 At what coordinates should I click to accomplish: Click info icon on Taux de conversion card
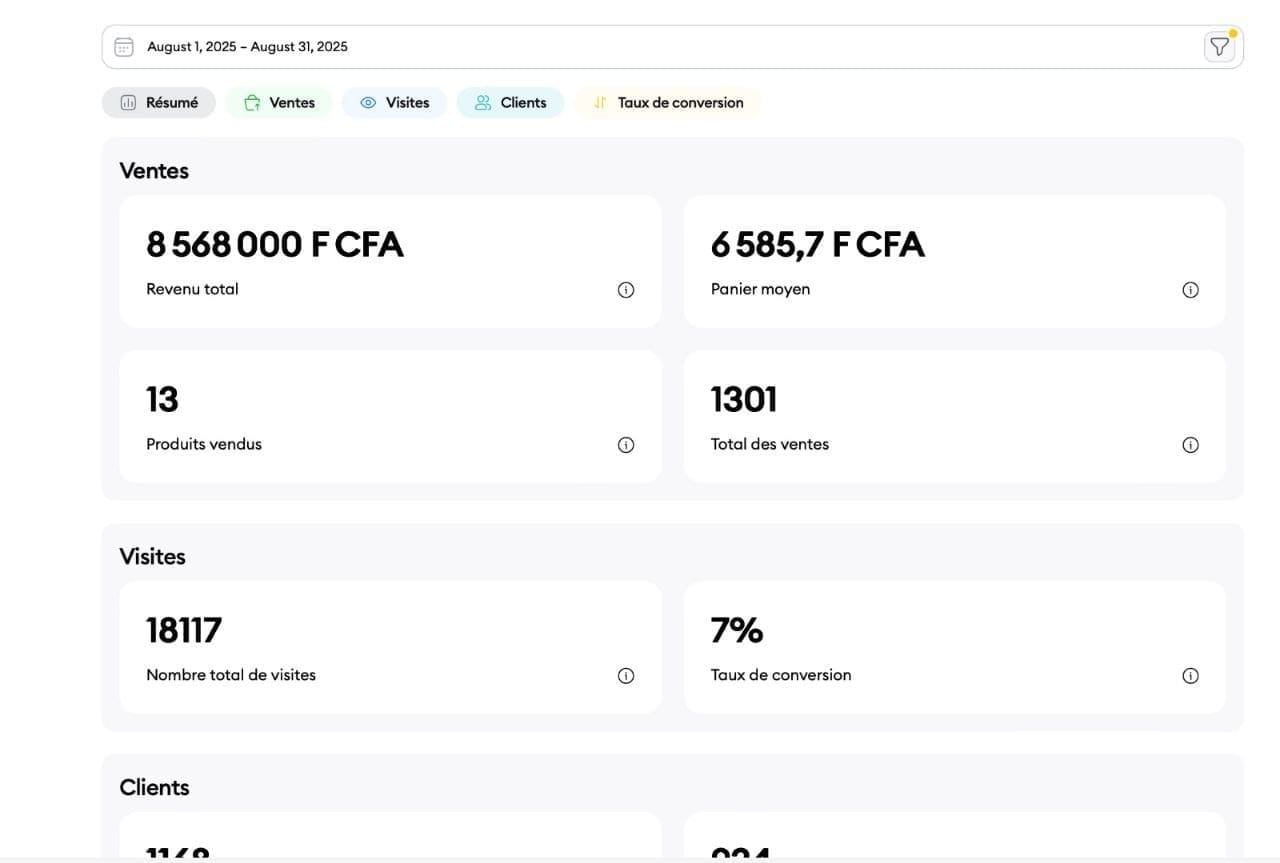1190,676
